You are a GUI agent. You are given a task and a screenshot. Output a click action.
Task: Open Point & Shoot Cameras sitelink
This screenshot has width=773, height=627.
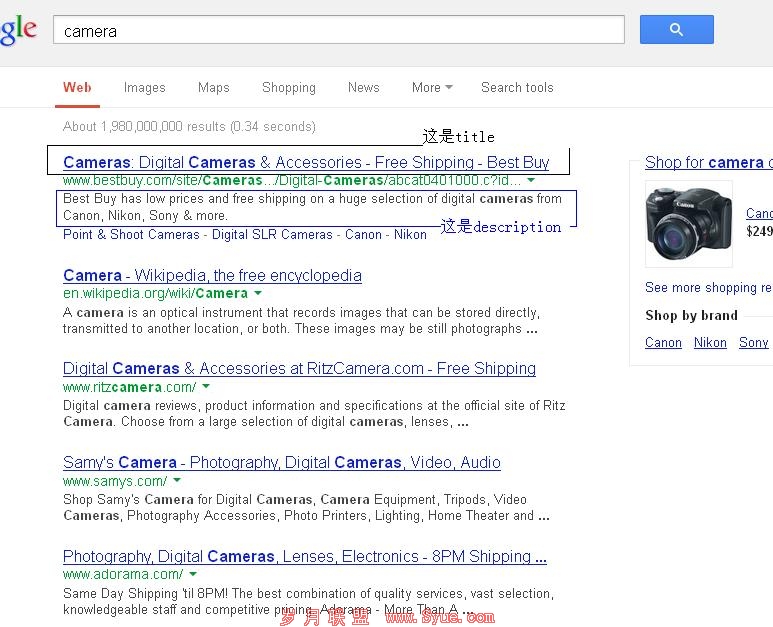(131, 235)
